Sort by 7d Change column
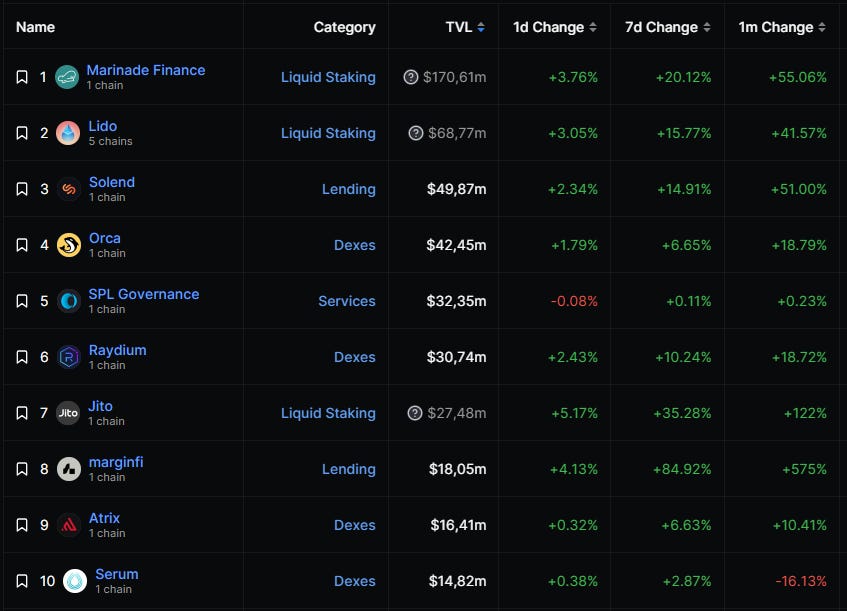Image resolution: width=847 pixels, height=611 pixels. [667, 27]
